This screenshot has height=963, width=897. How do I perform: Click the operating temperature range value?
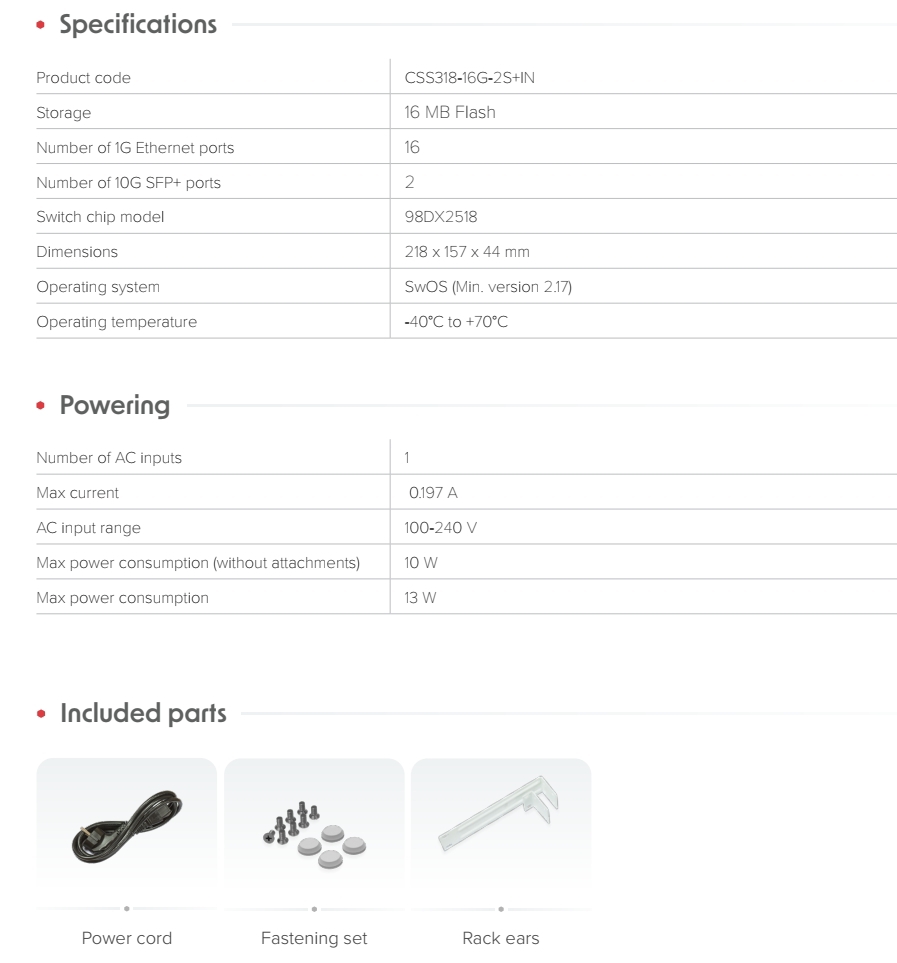[x=456, y=322]
